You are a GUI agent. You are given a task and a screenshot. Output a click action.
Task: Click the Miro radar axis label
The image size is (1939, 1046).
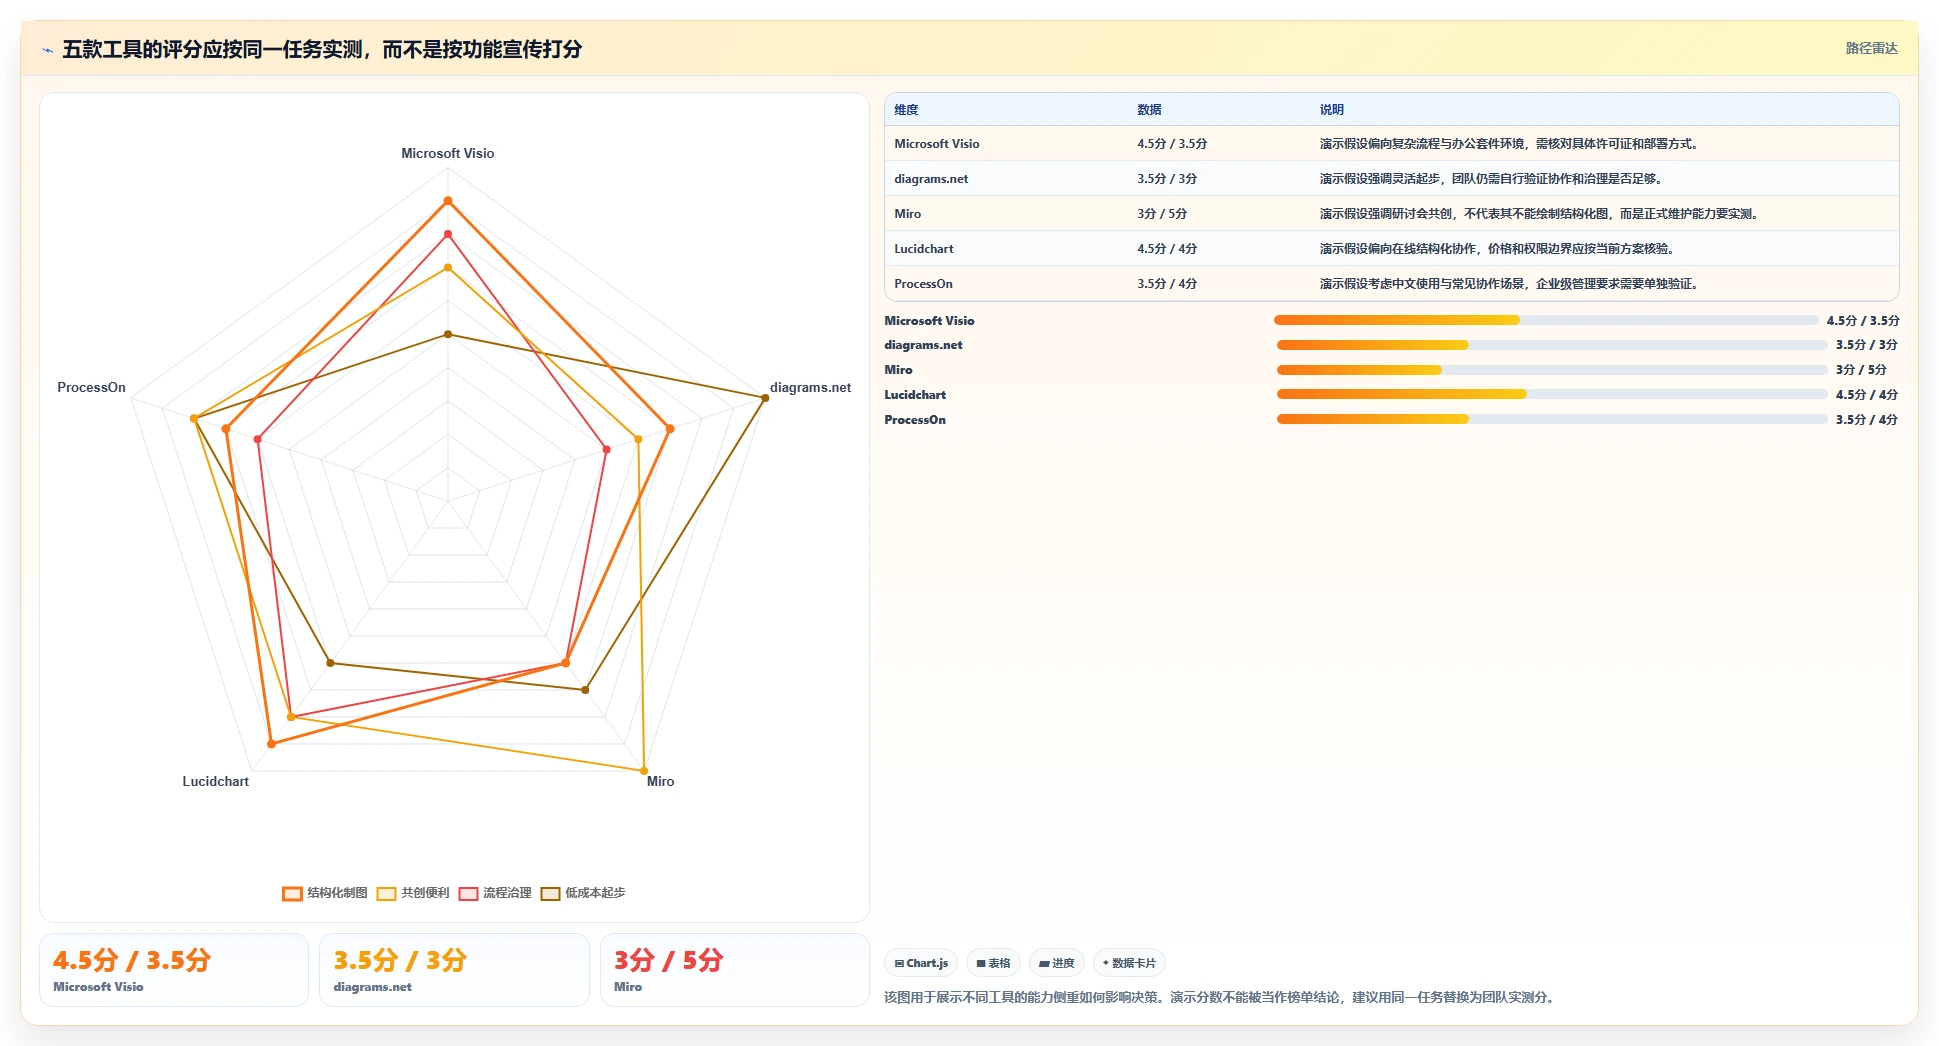[x=660, y=781]
